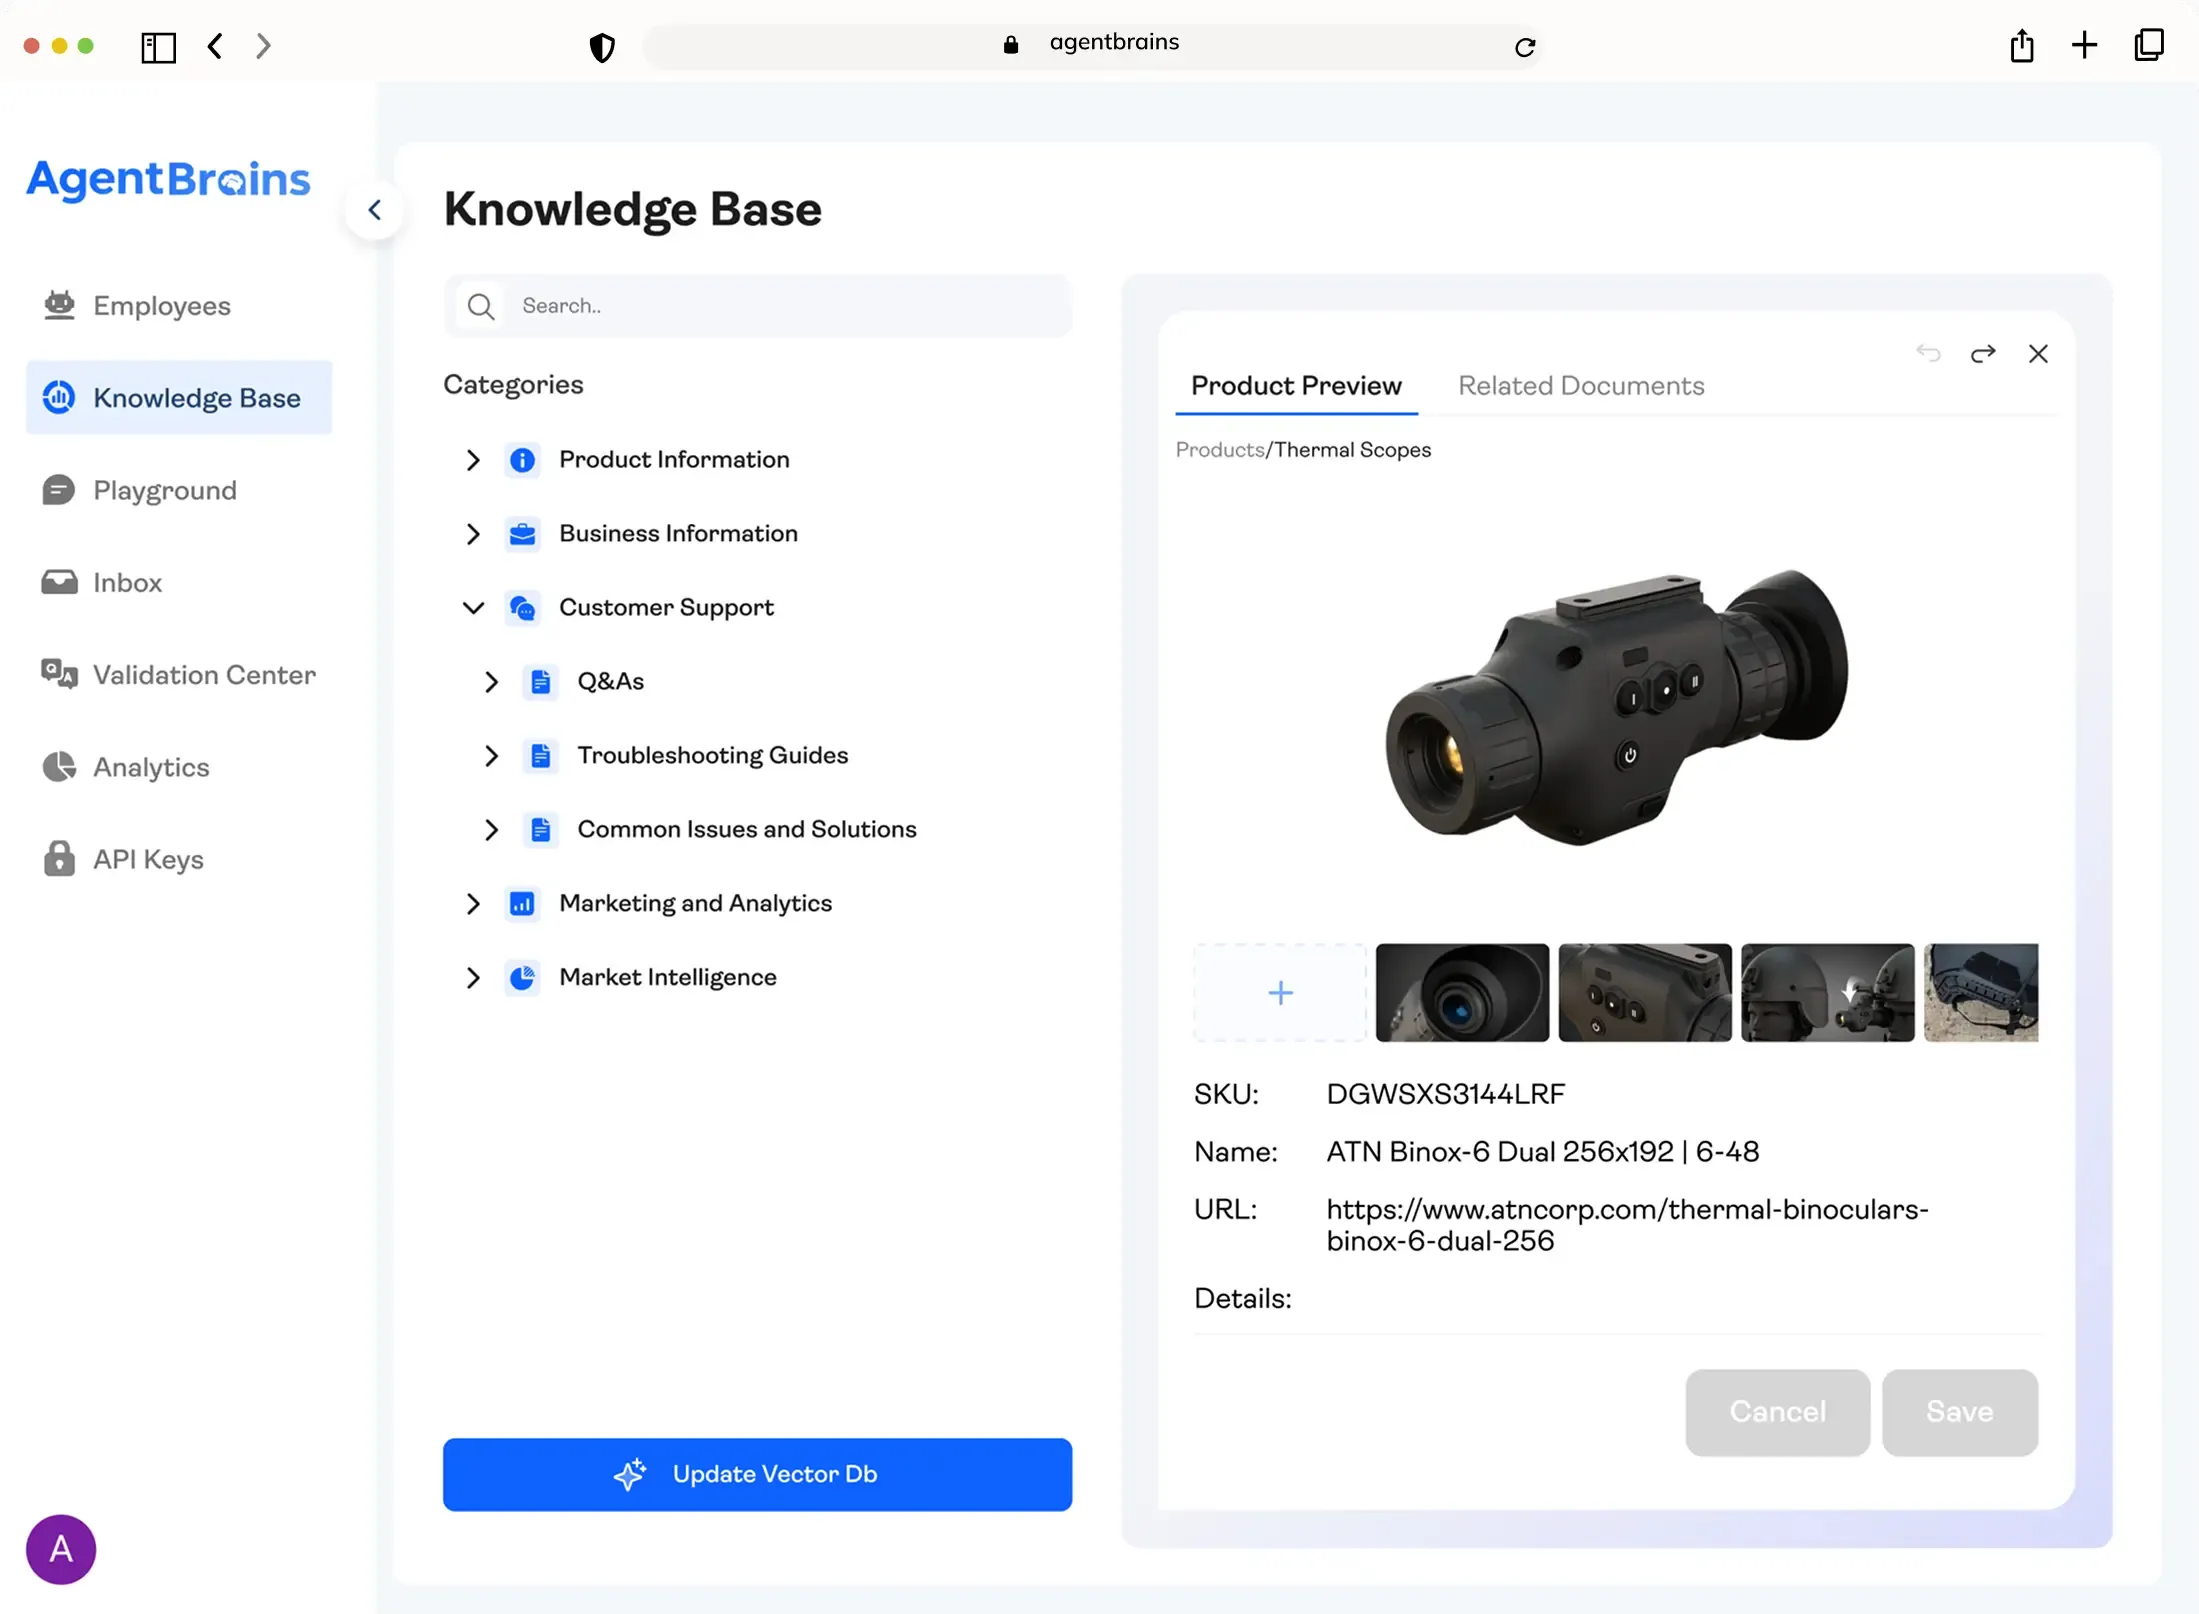This screenshot has height=1614, width=2199.
Task: Click the SKU value DGWSXS3144LRF
Action: pos(1446,1094)
